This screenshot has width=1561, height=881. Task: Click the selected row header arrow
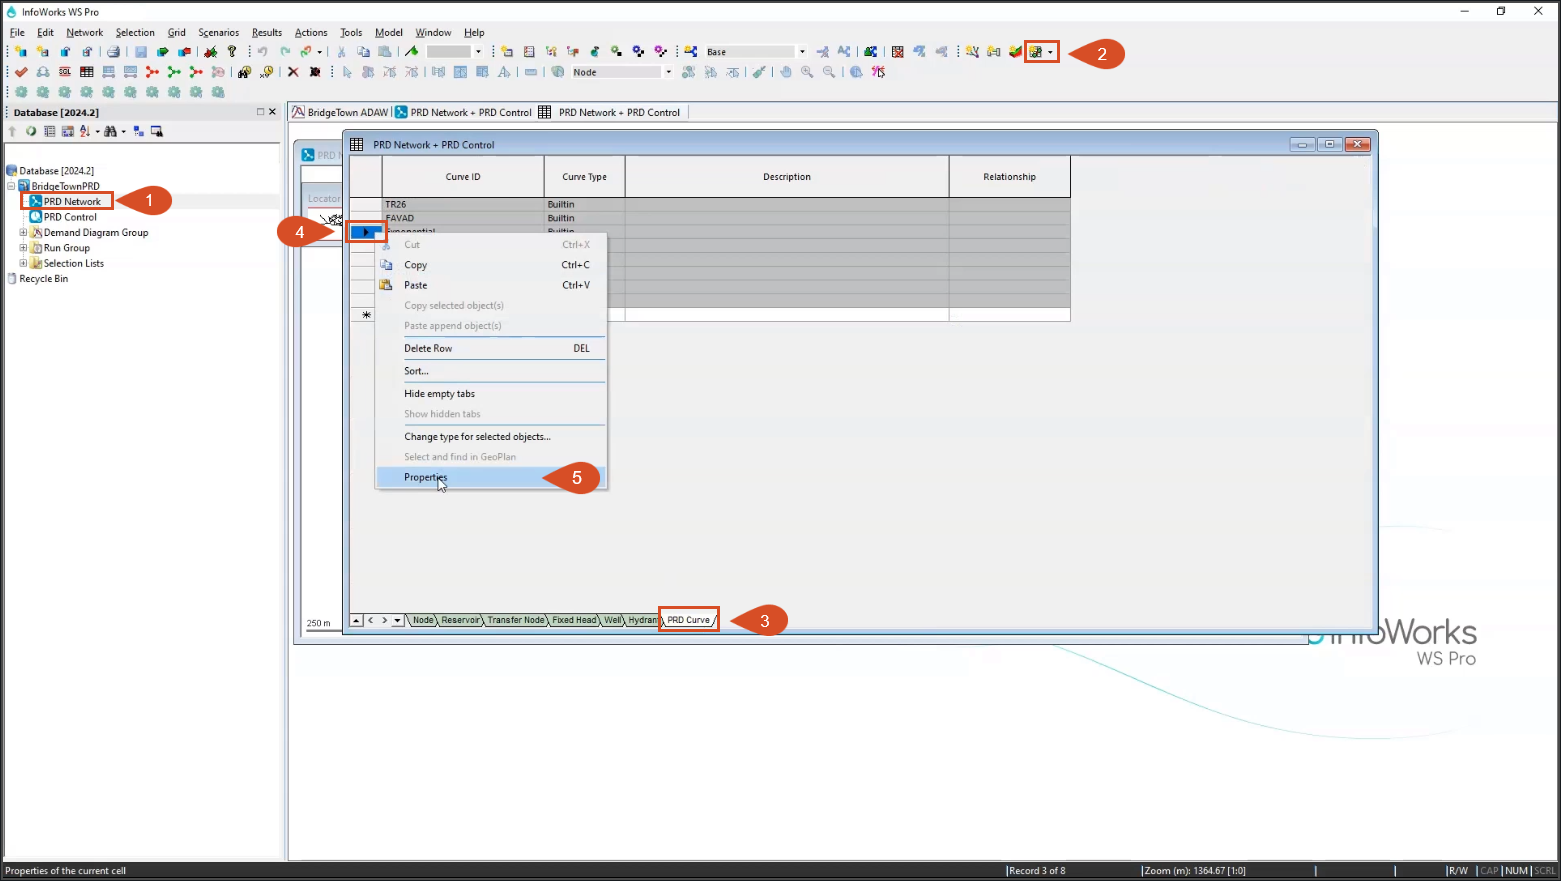coord(366,232)
